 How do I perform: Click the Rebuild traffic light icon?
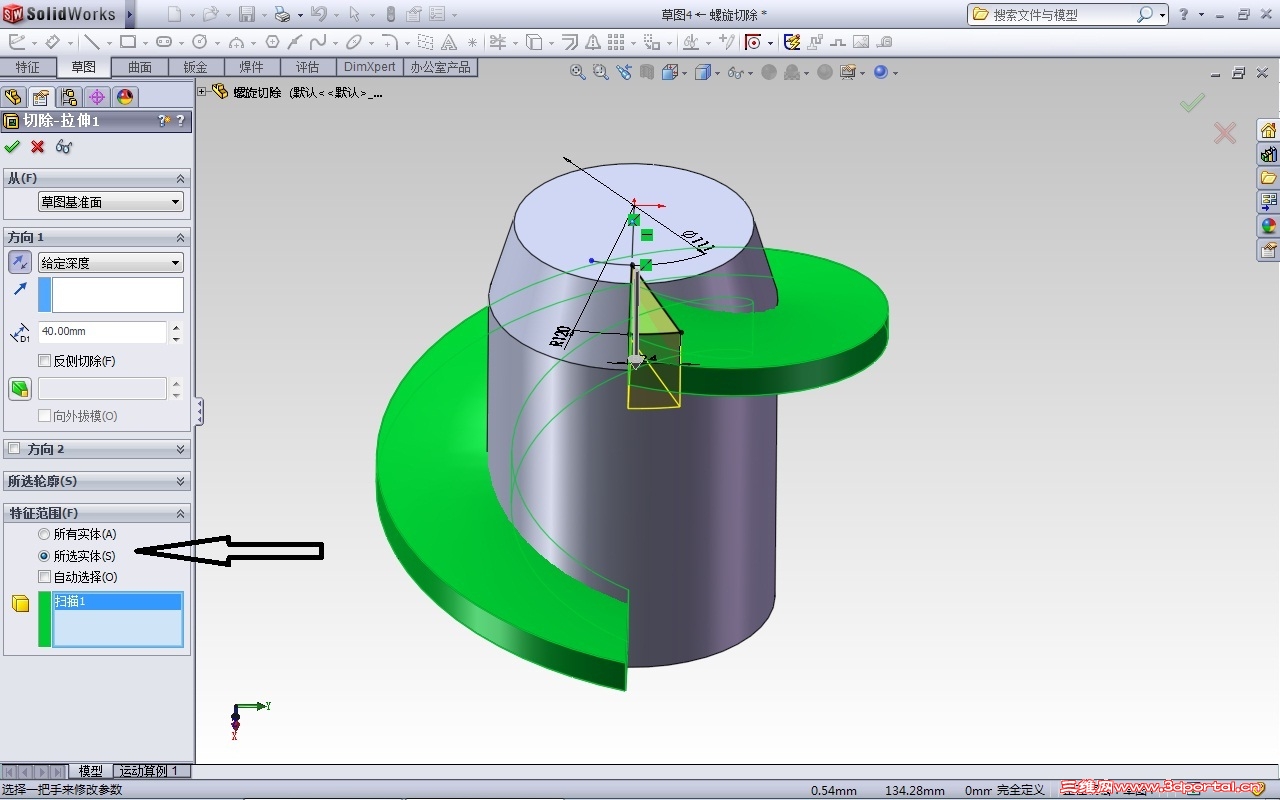390,14
